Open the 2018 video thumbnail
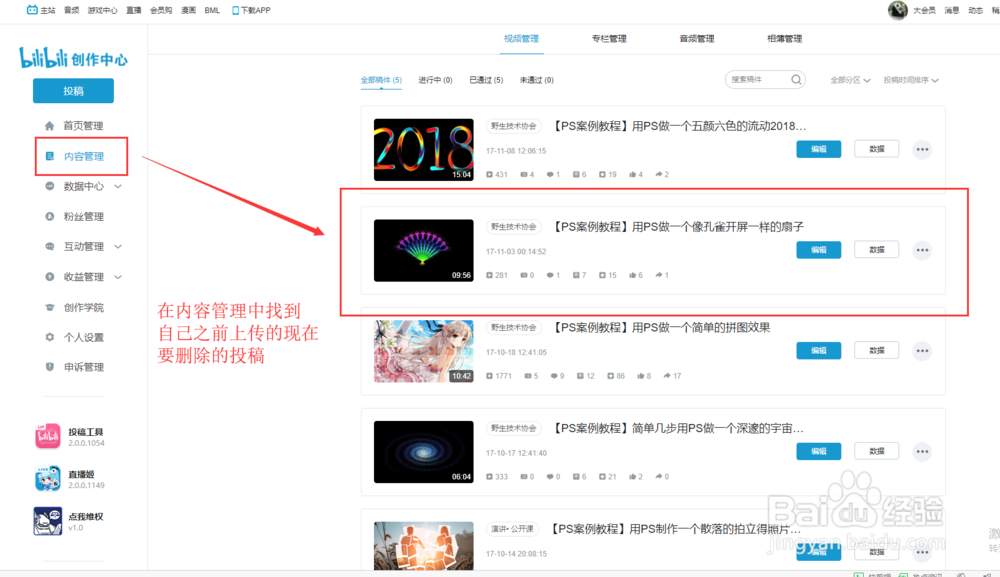1000x577 pixels. 423,149
